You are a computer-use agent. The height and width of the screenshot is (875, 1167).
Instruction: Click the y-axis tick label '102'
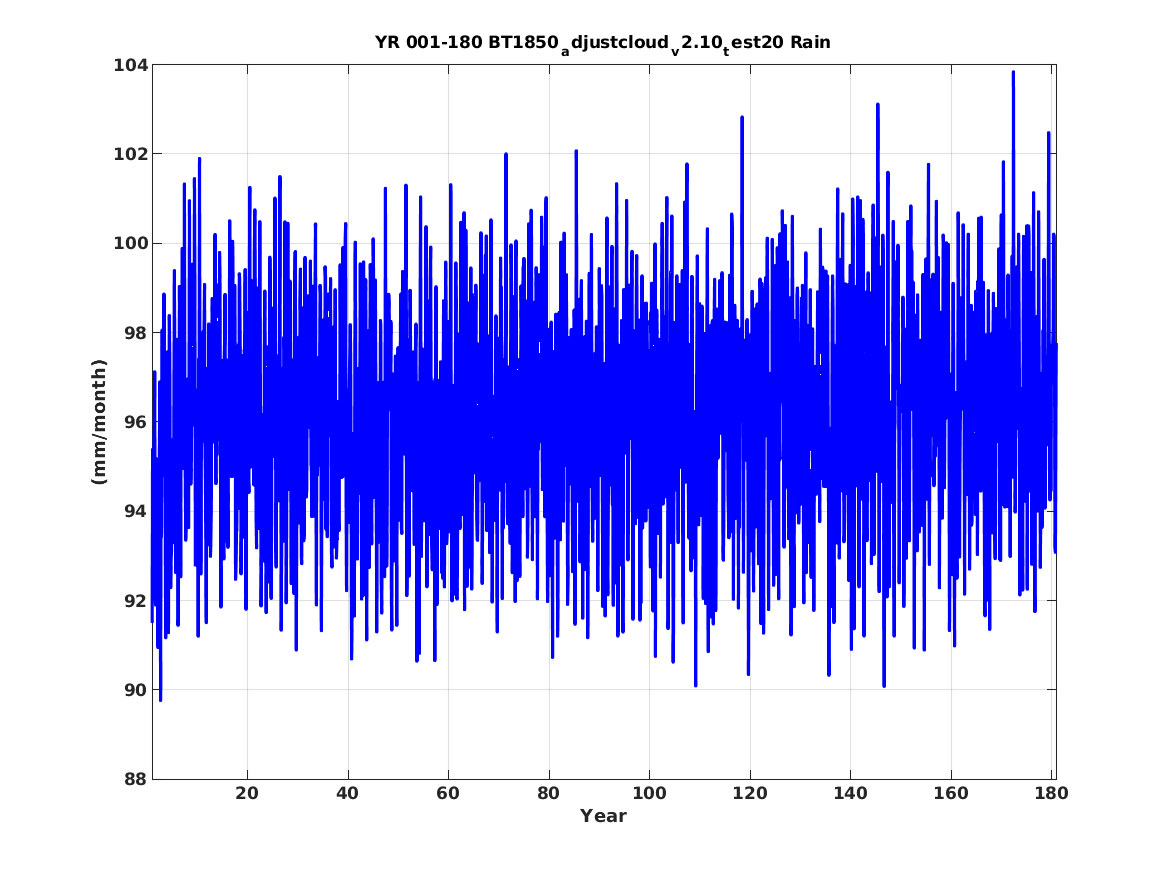(130, 155)
